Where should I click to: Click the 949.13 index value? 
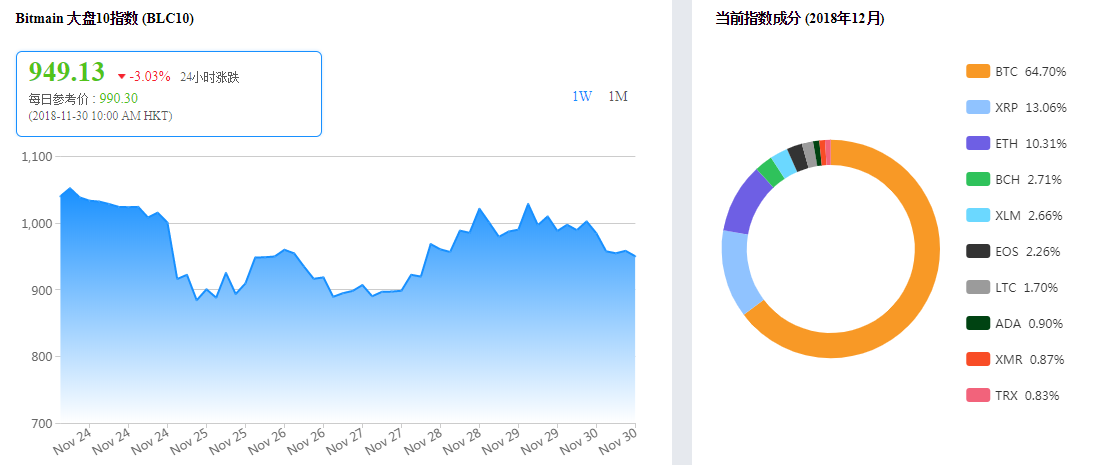(66, 73)
